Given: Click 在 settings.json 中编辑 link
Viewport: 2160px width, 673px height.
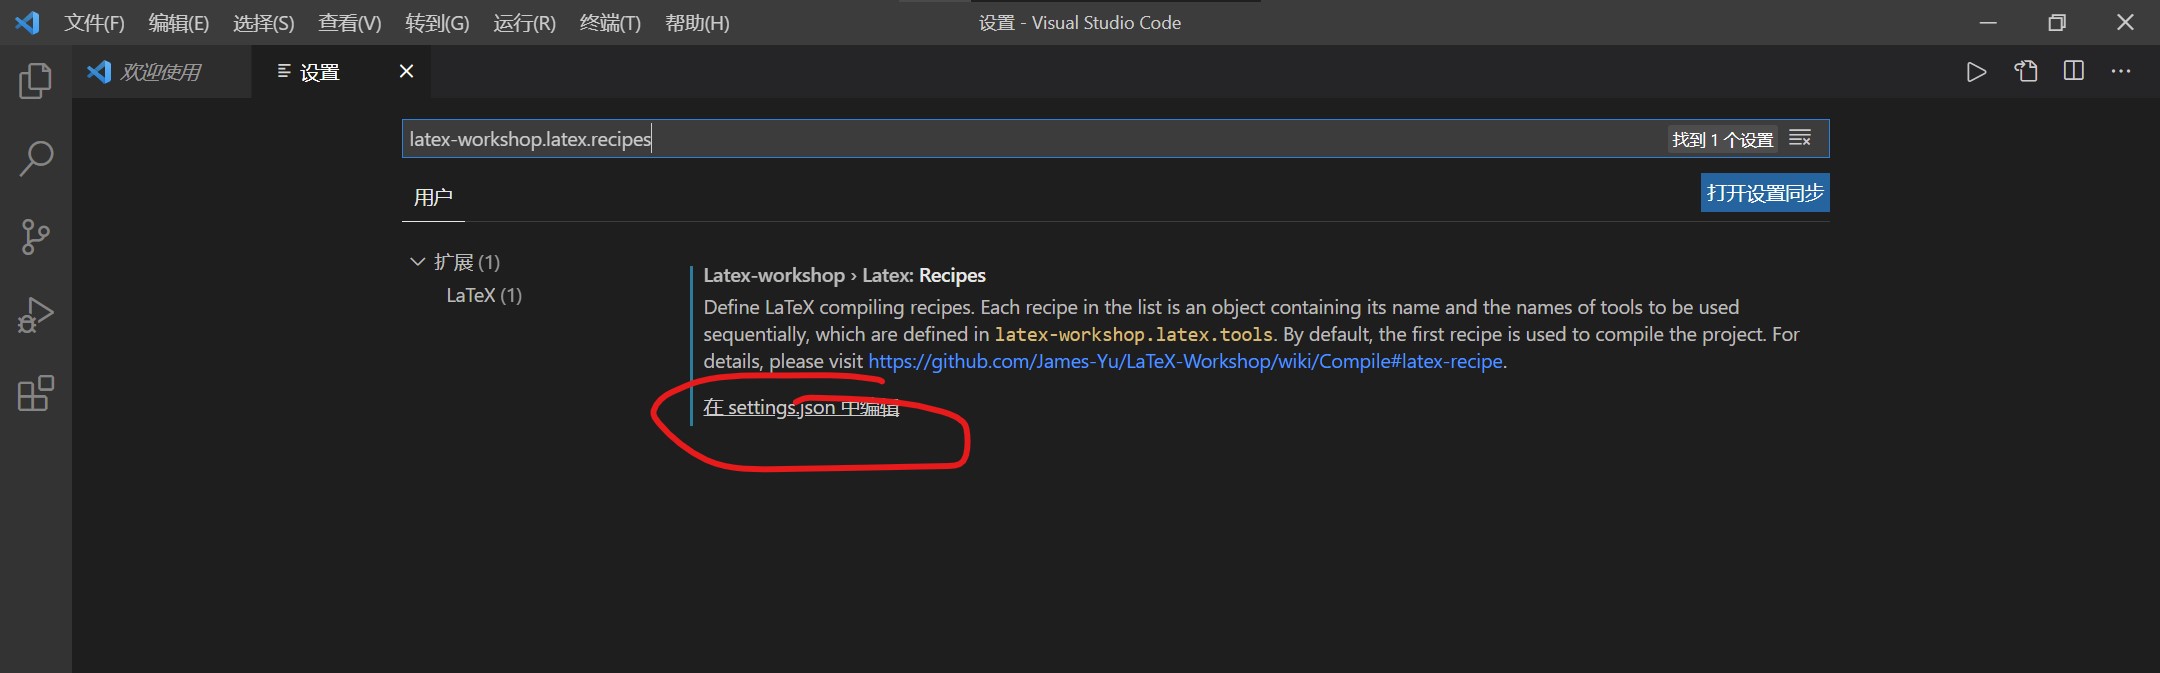Looking at the screenshot, I should tap(800, 408).
